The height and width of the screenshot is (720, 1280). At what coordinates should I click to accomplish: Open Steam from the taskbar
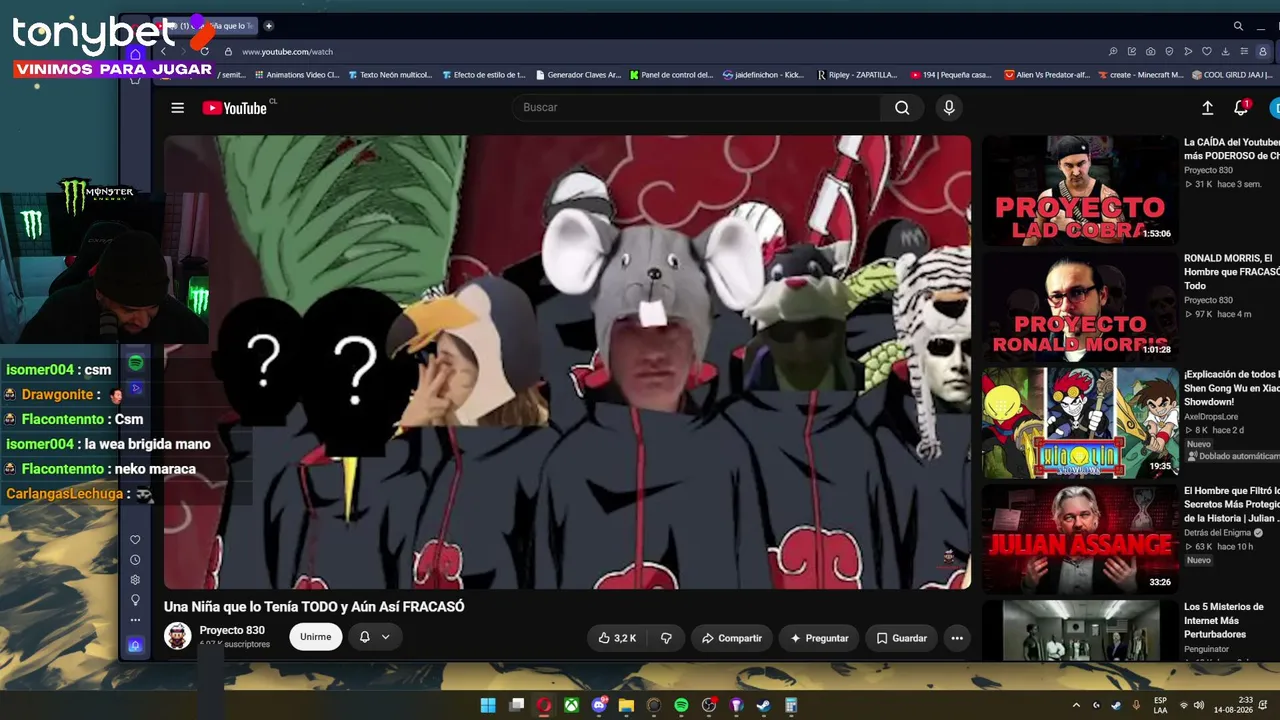(x=763, y=705)
